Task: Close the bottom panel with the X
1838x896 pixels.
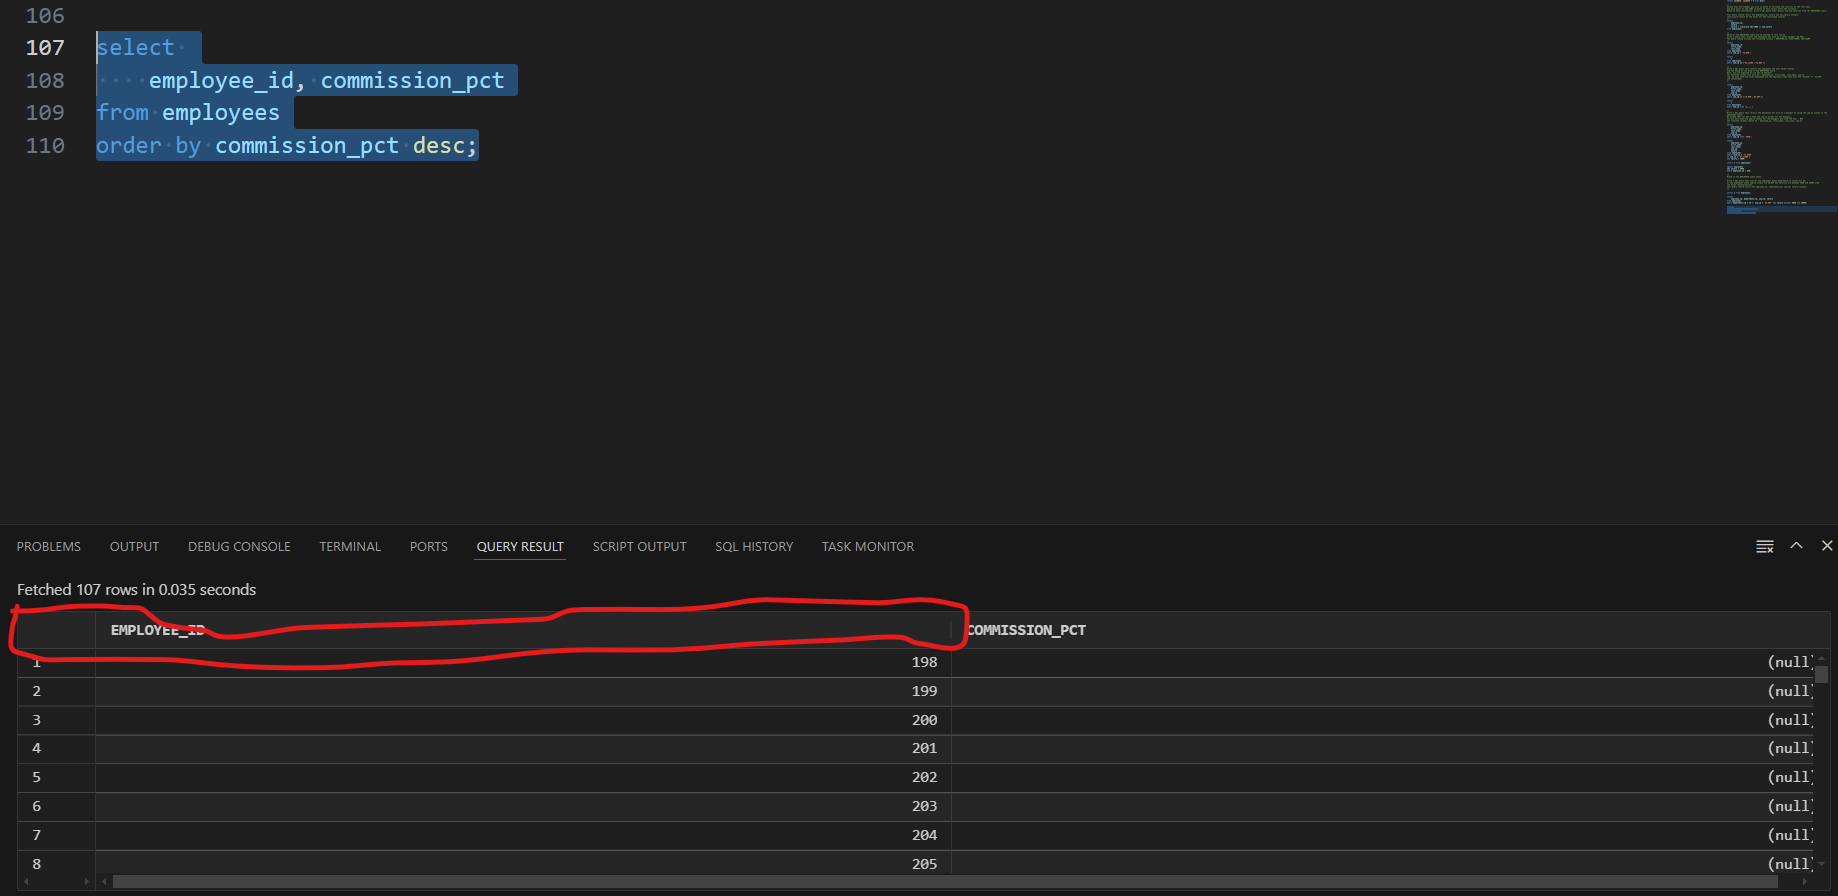Action: coord(1827,546)
